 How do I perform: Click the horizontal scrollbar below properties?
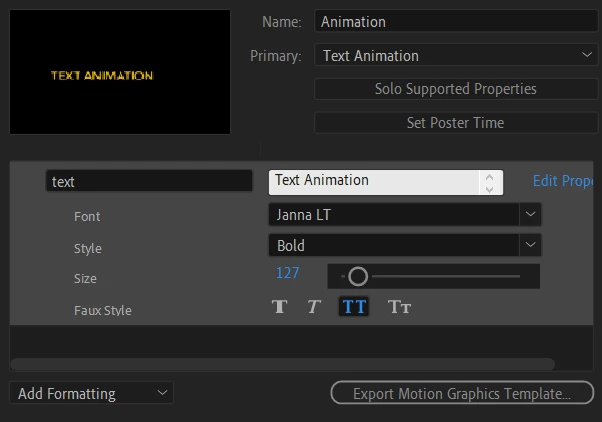point(283,364)
